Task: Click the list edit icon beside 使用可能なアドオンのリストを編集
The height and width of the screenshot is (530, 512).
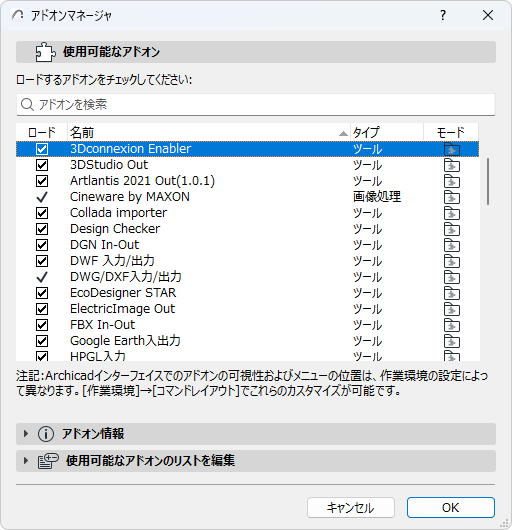Action: tap(48, 461)
